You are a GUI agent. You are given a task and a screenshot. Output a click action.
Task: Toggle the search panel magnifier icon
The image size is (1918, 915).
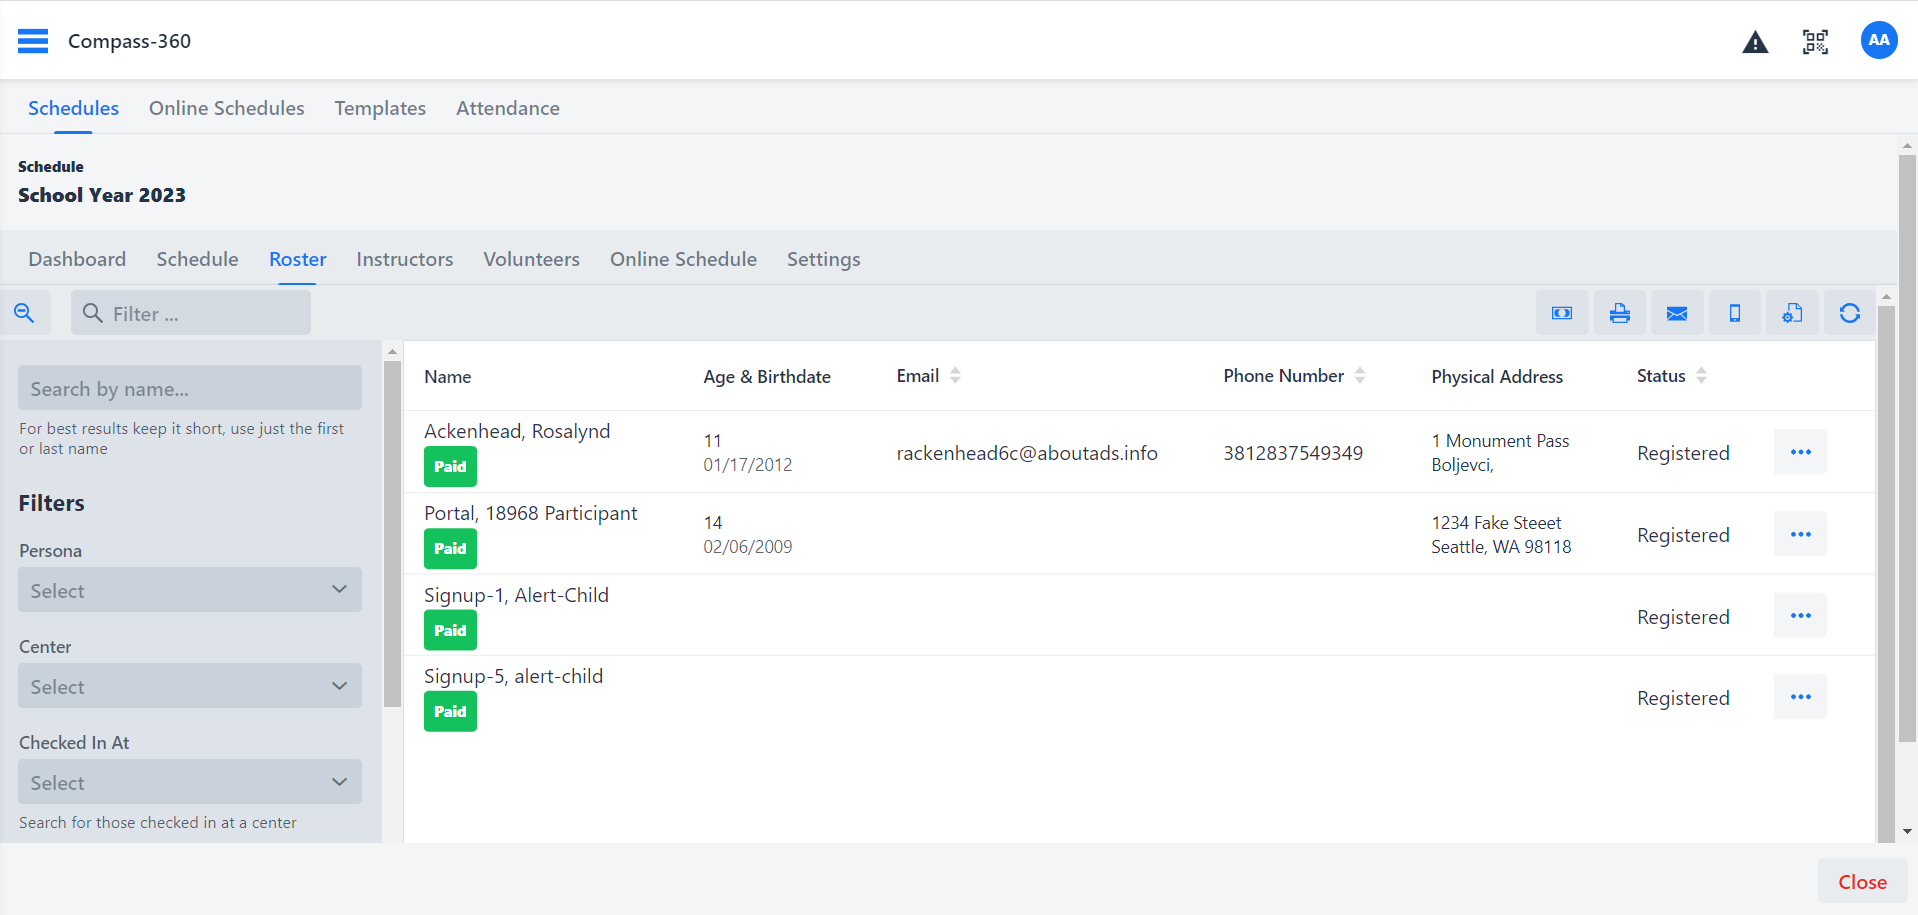coord(25,314)
